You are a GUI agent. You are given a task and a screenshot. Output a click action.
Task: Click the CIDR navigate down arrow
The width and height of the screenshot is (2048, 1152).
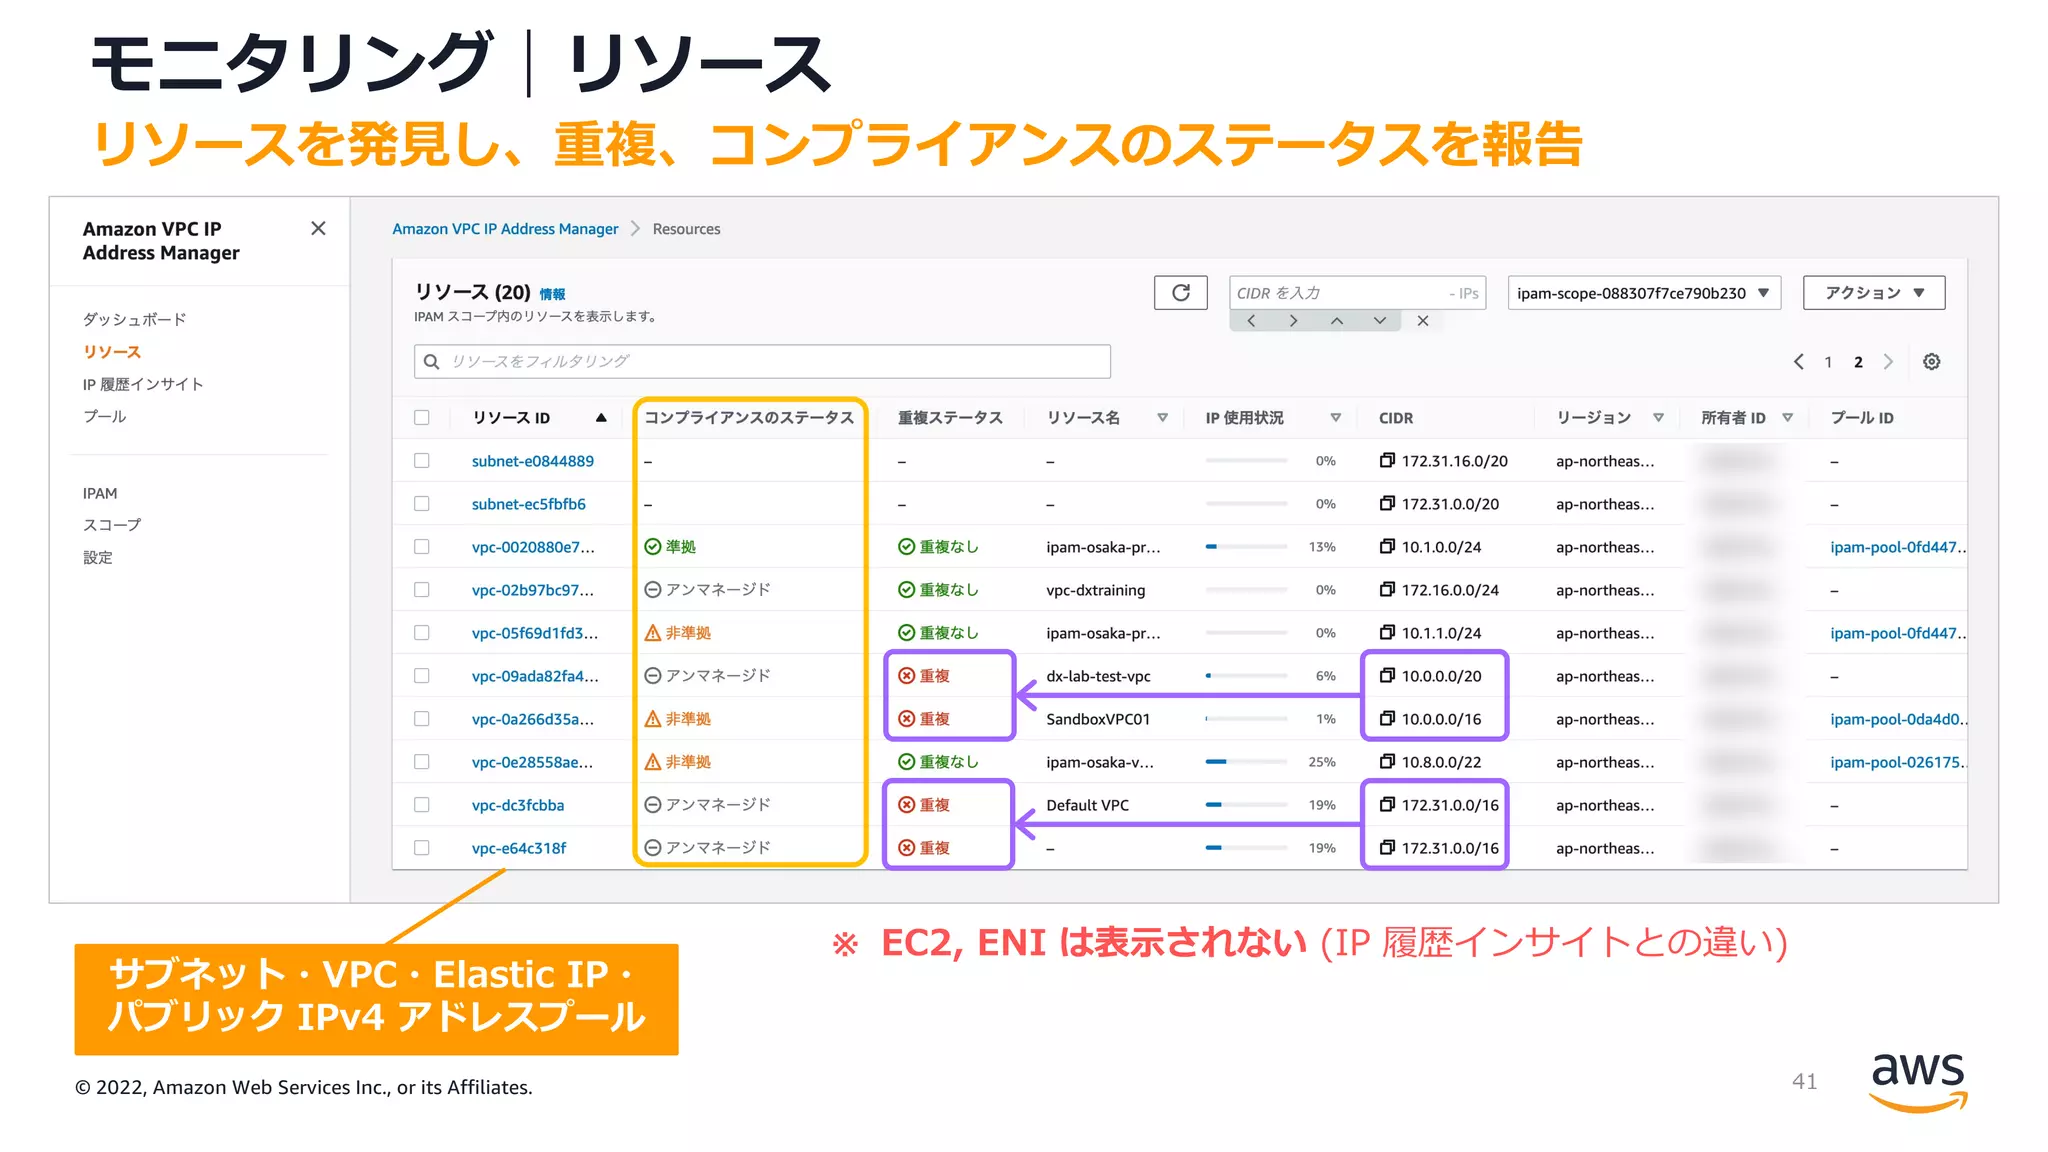[x=1380, y=321]
